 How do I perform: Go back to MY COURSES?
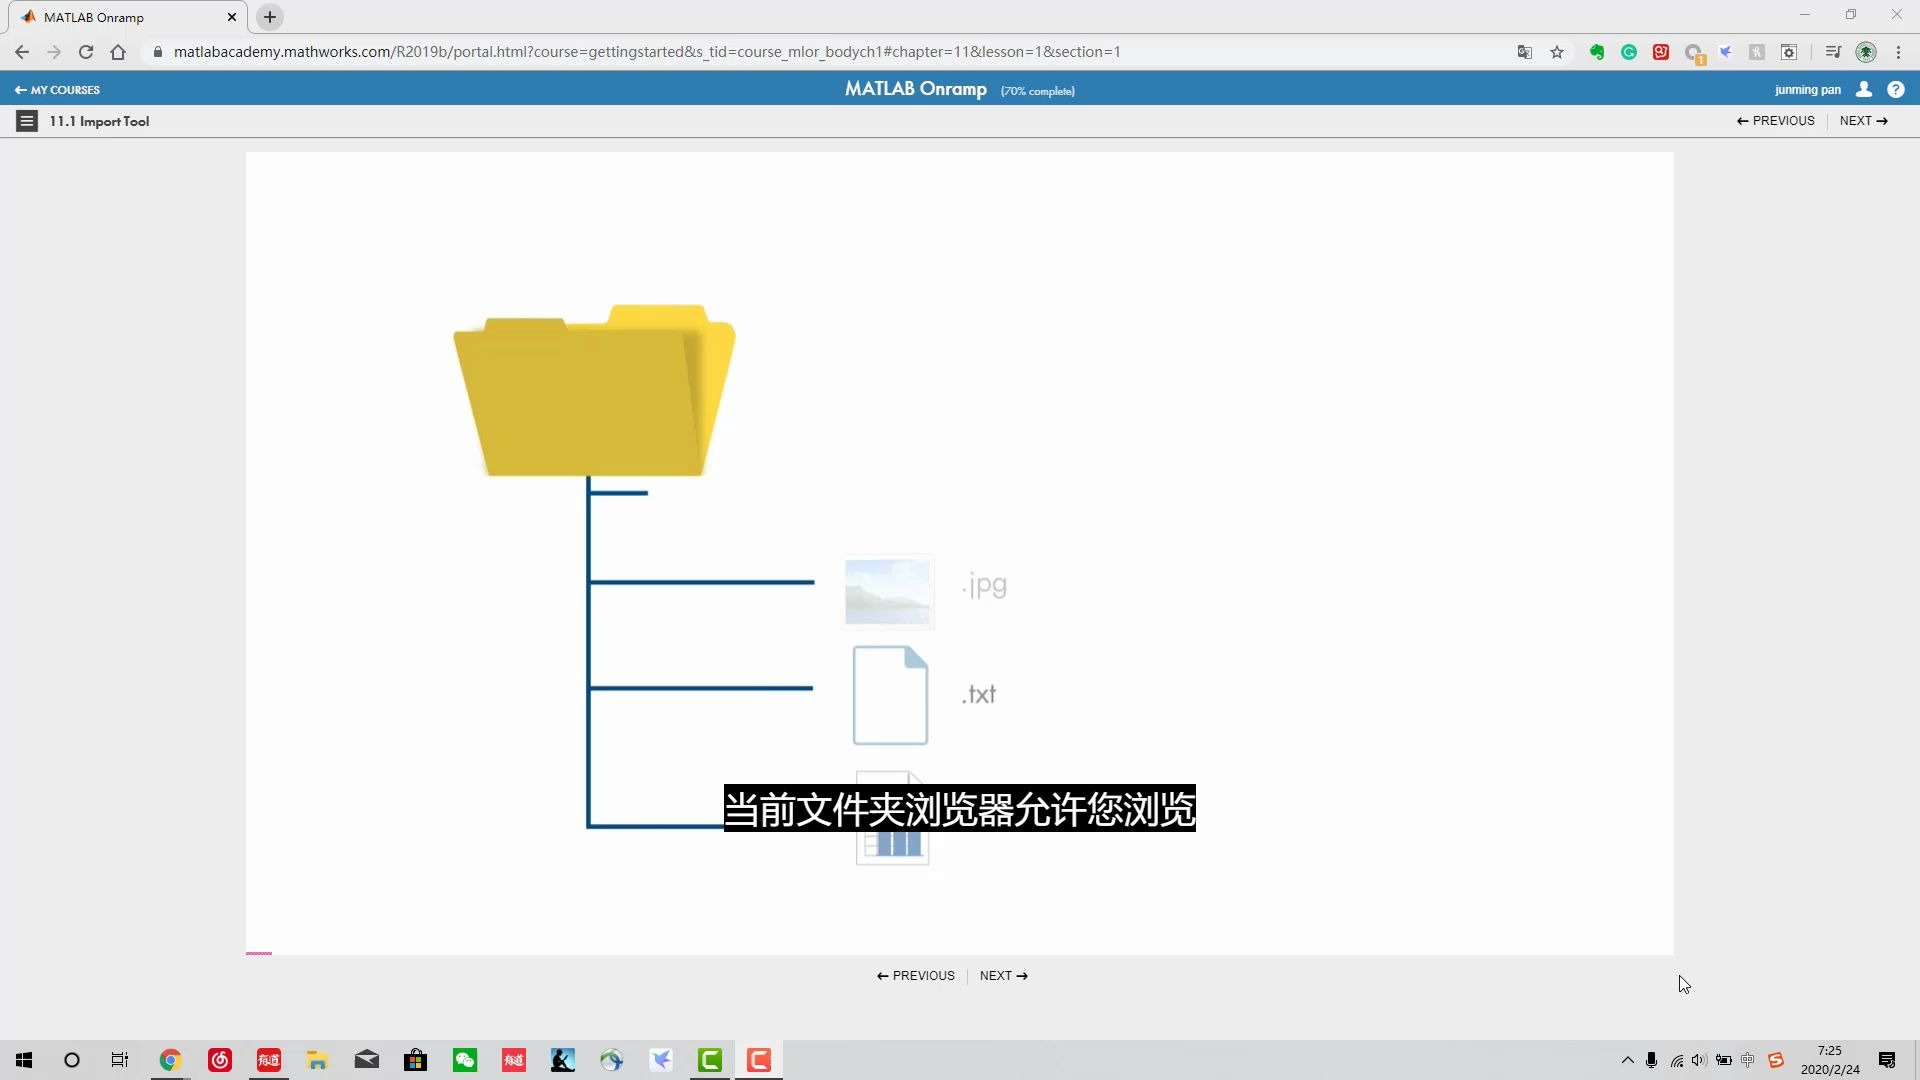point(57,90)
